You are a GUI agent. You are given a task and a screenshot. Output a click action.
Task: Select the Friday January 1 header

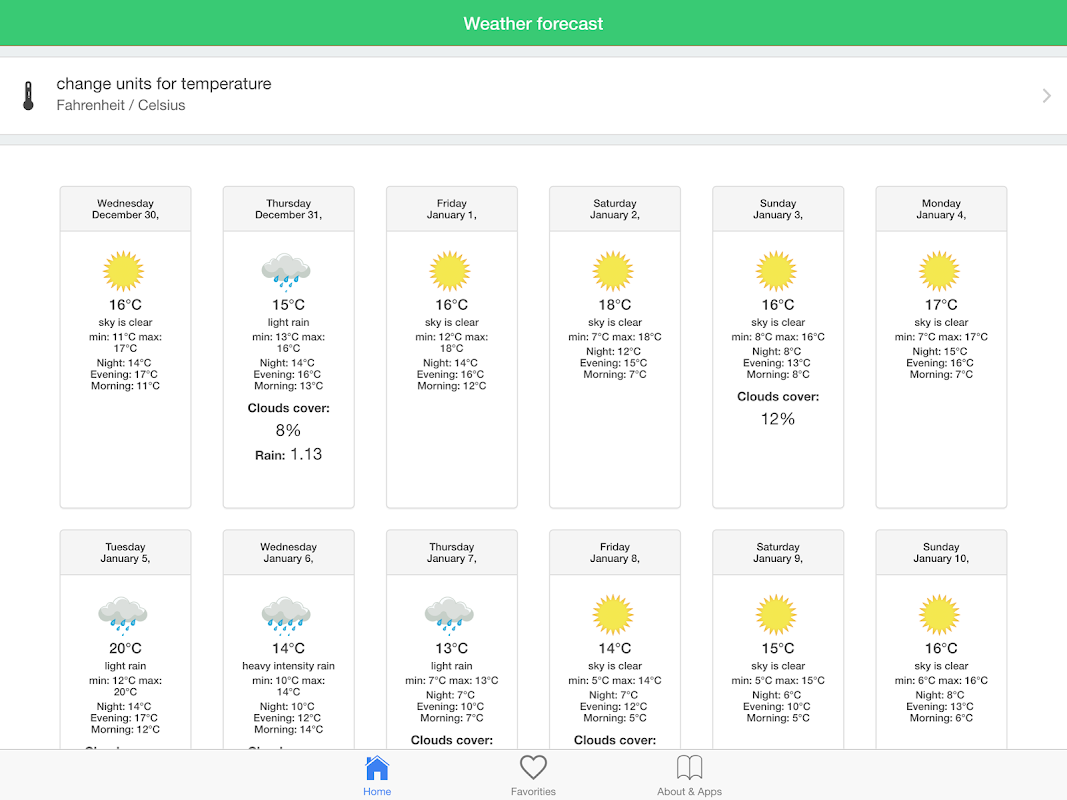pyautogui.click(x=452, y=209)
